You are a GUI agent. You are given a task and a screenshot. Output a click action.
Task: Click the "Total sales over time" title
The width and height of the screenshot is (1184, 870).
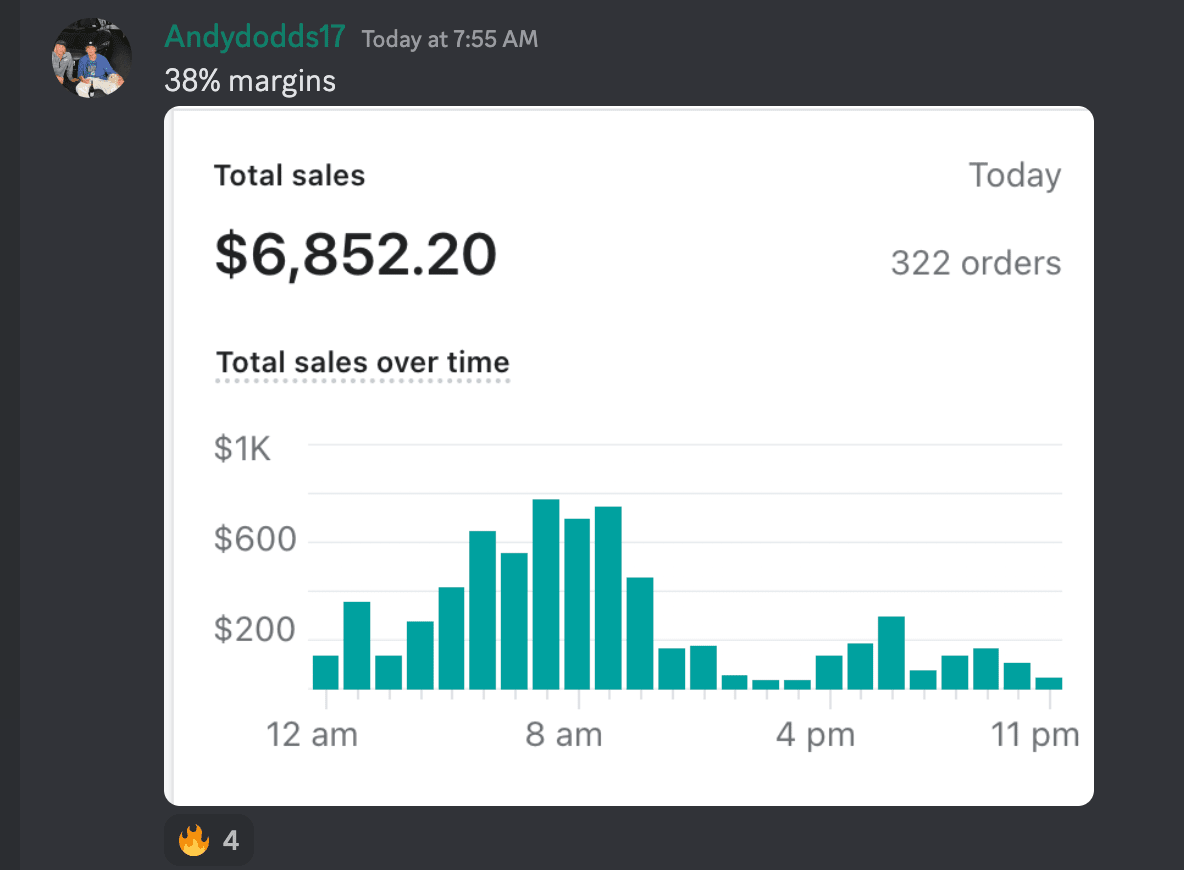pos(363,362)
